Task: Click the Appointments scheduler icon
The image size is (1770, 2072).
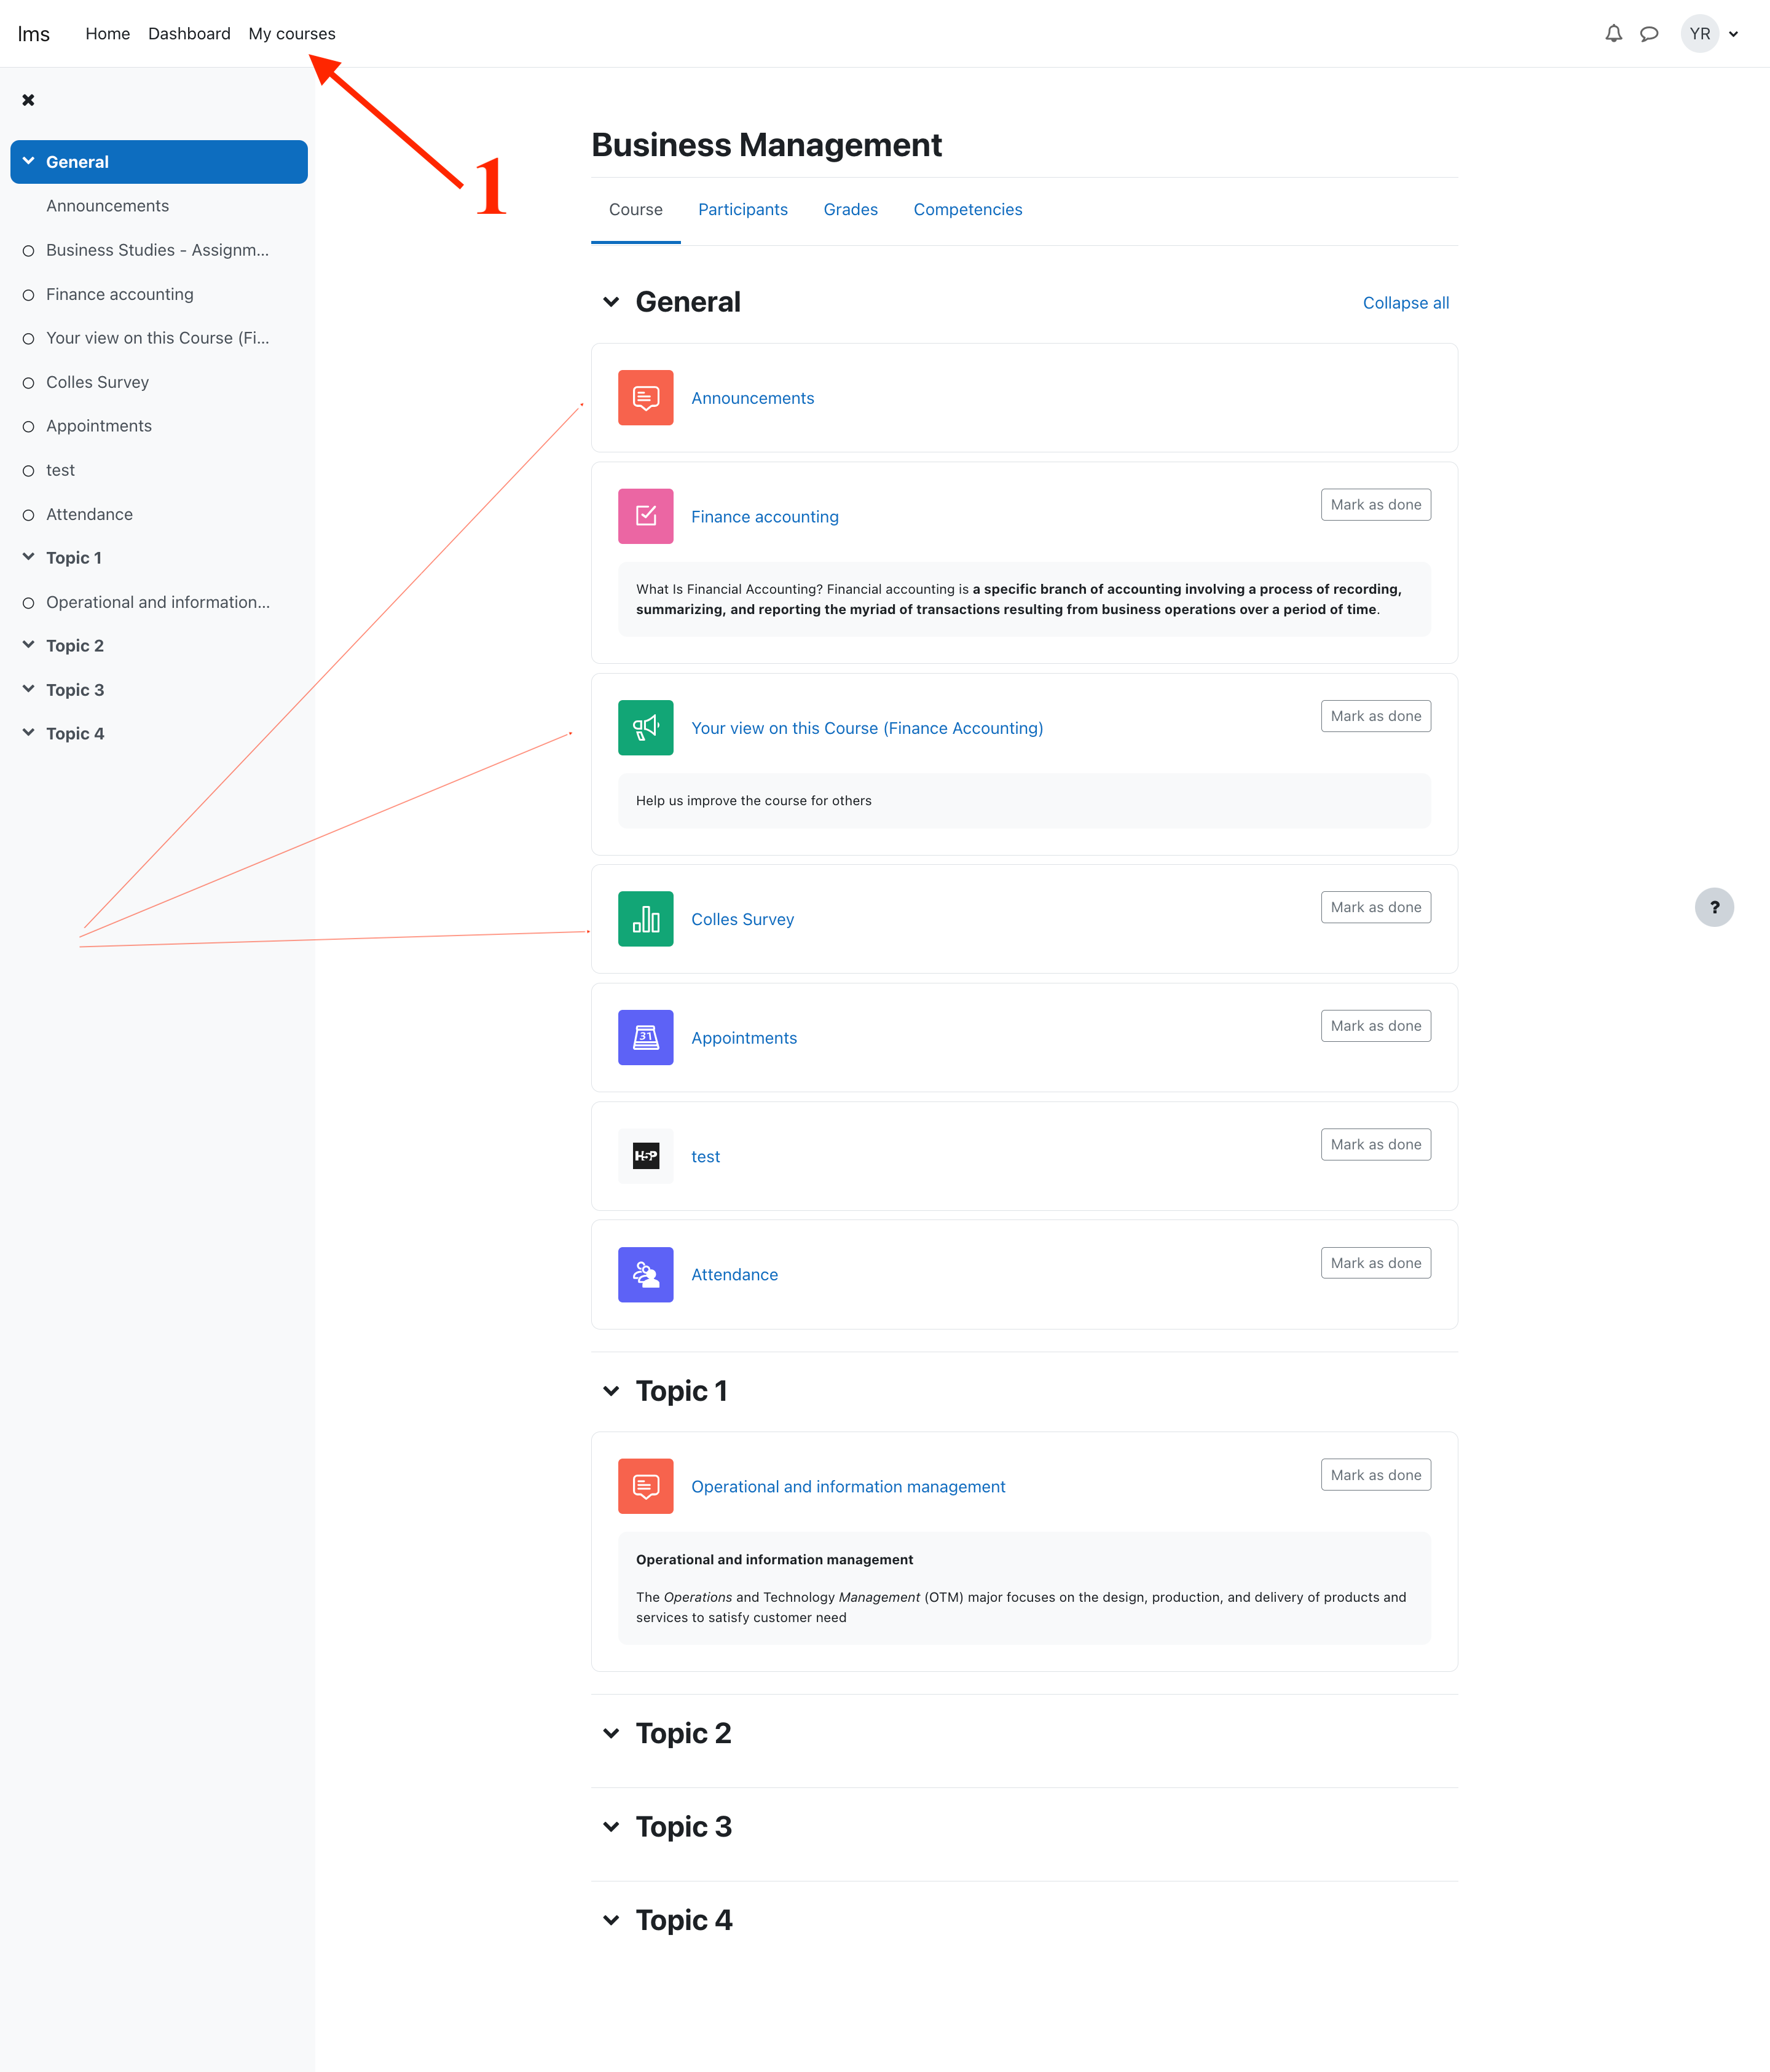Action: tap(645, 1037)
